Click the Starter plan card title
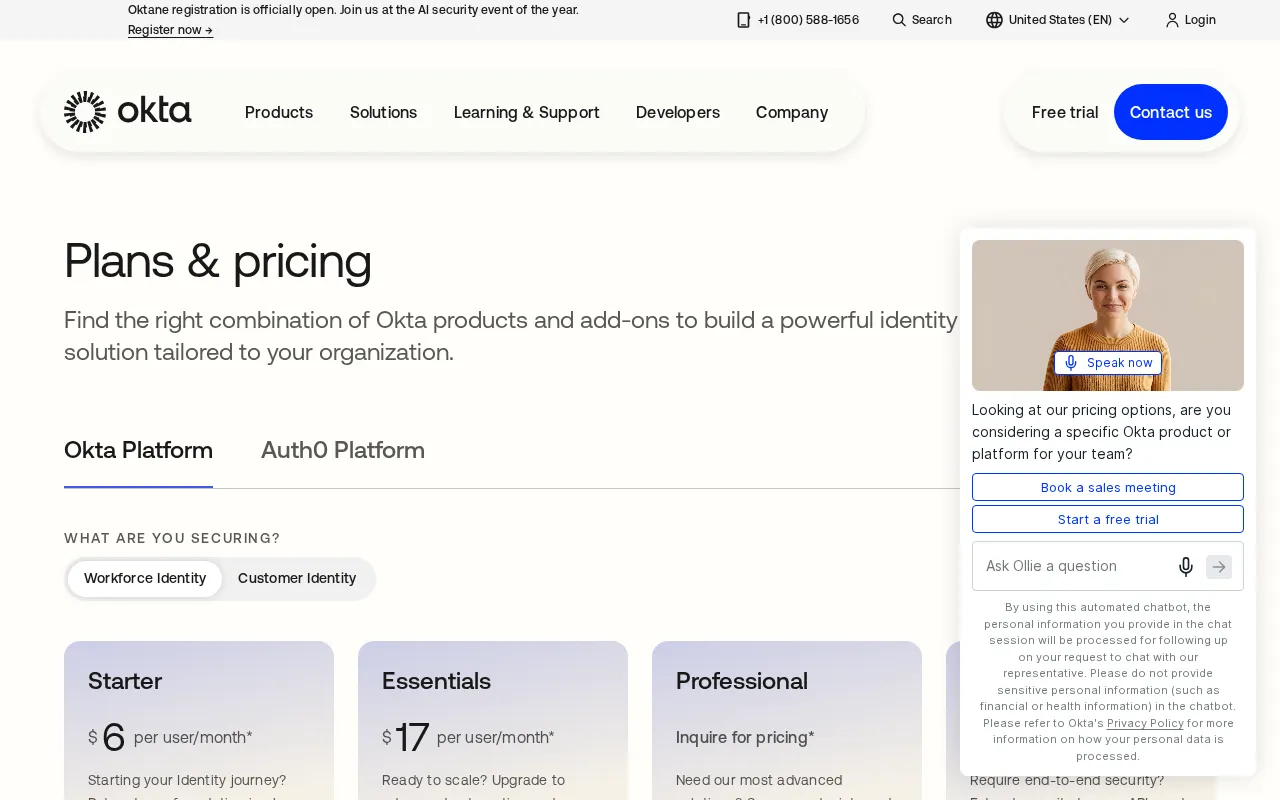 125,681
